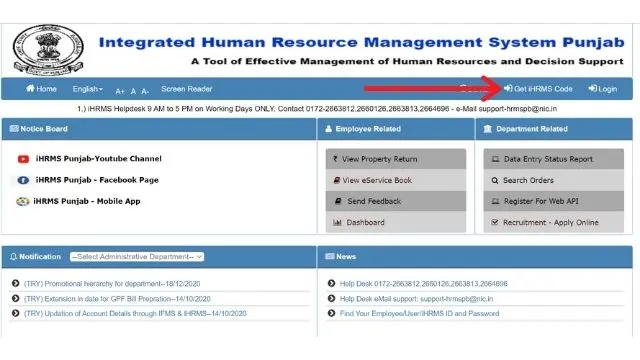Open Updation of Account Details through IFMS notification
Image resolution: width=640 pixels, height=360 pixels.
point(135,313)
